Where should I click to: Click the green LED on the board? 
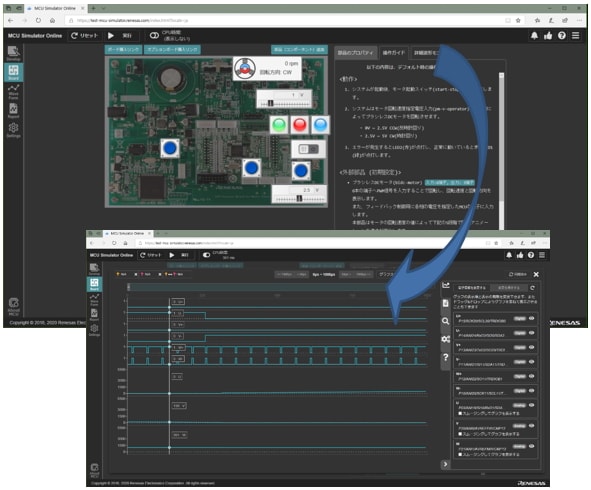[279, 125]
